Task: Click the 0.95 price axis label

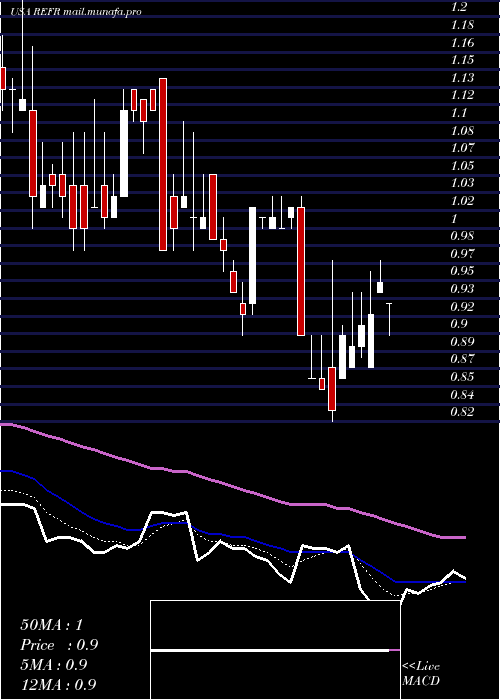Action: click(x=462, y=271)
